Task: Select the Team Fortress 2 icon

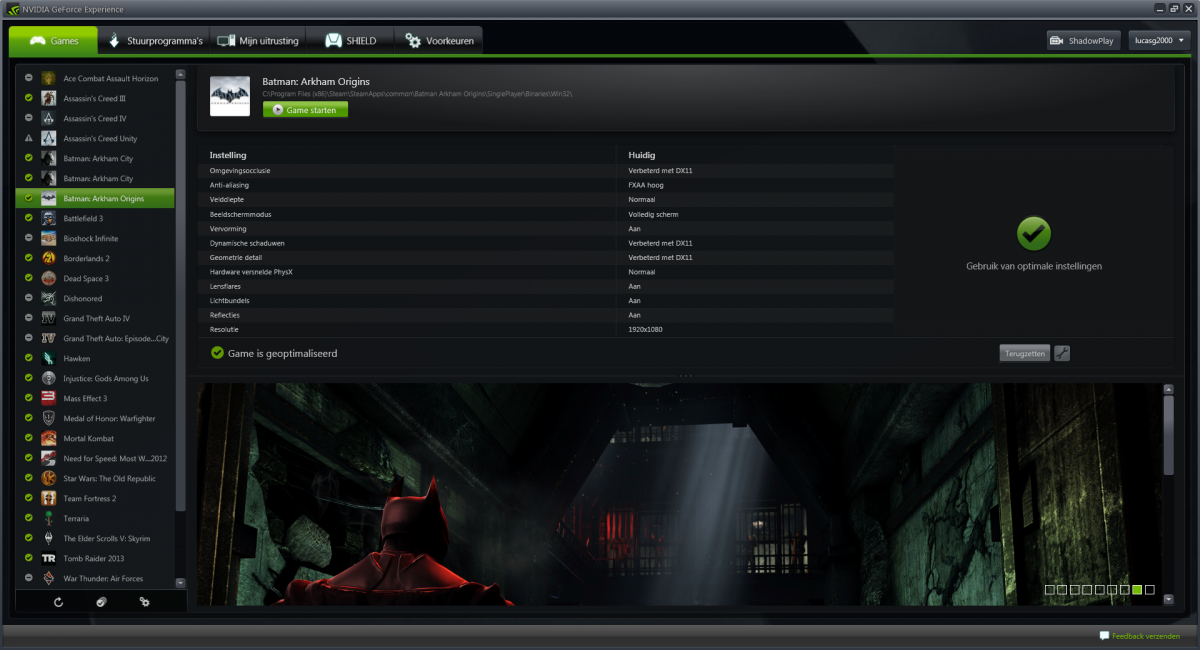Action: tap(48, 499)
